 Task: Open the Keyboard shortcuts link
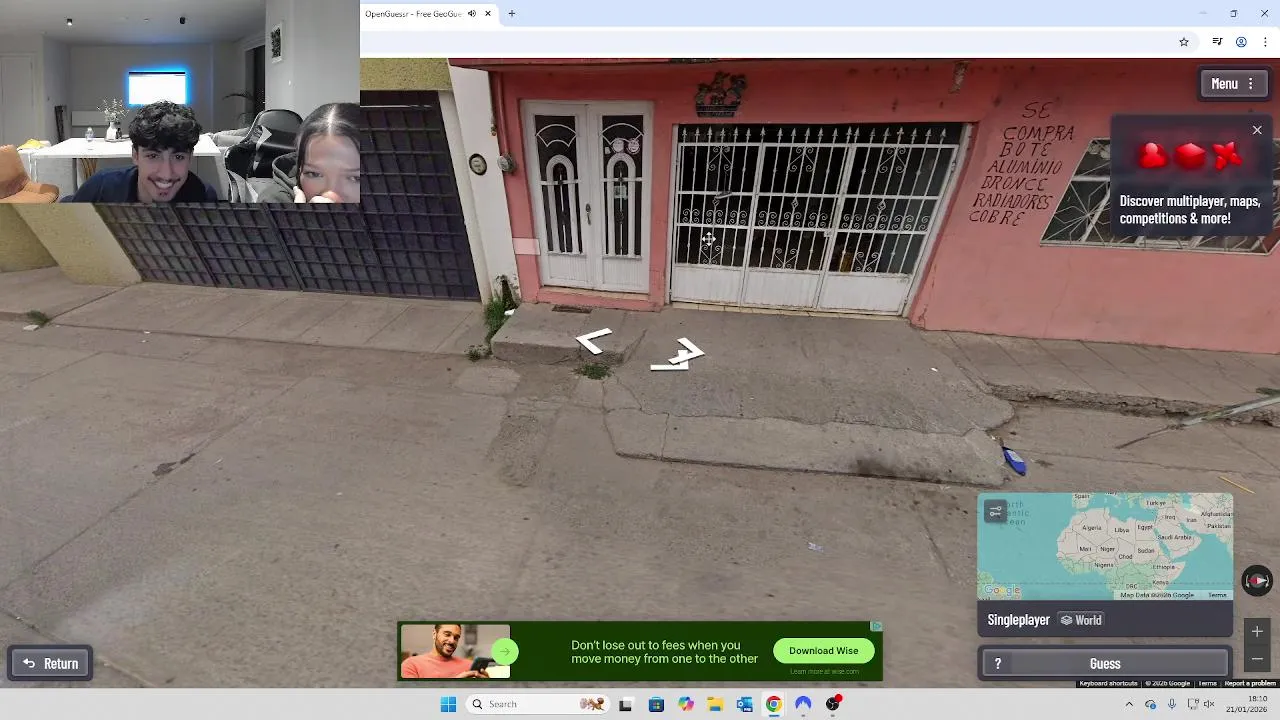click(1108, 683)
